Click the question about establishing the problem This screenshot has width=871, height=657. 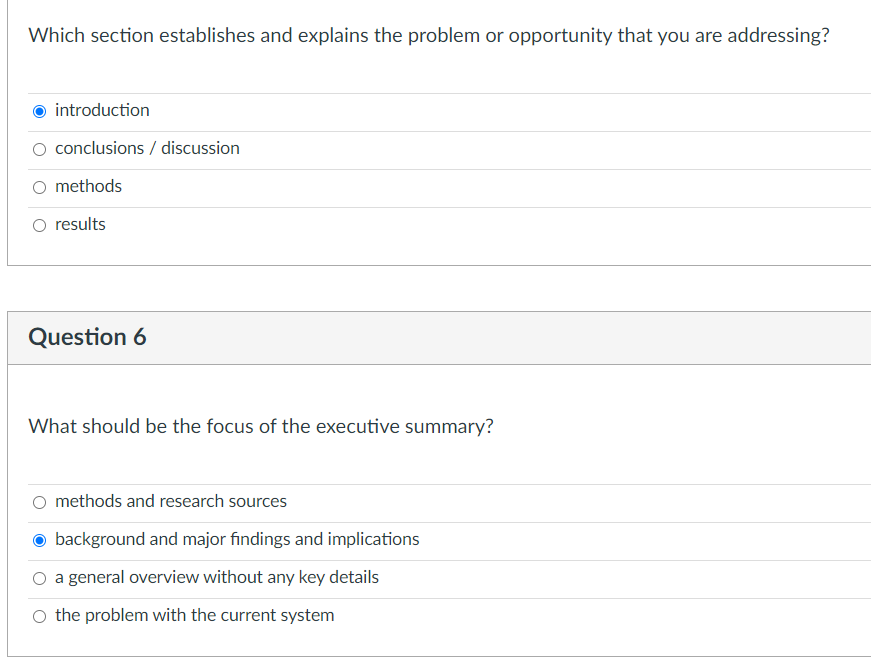pos(429,35)
